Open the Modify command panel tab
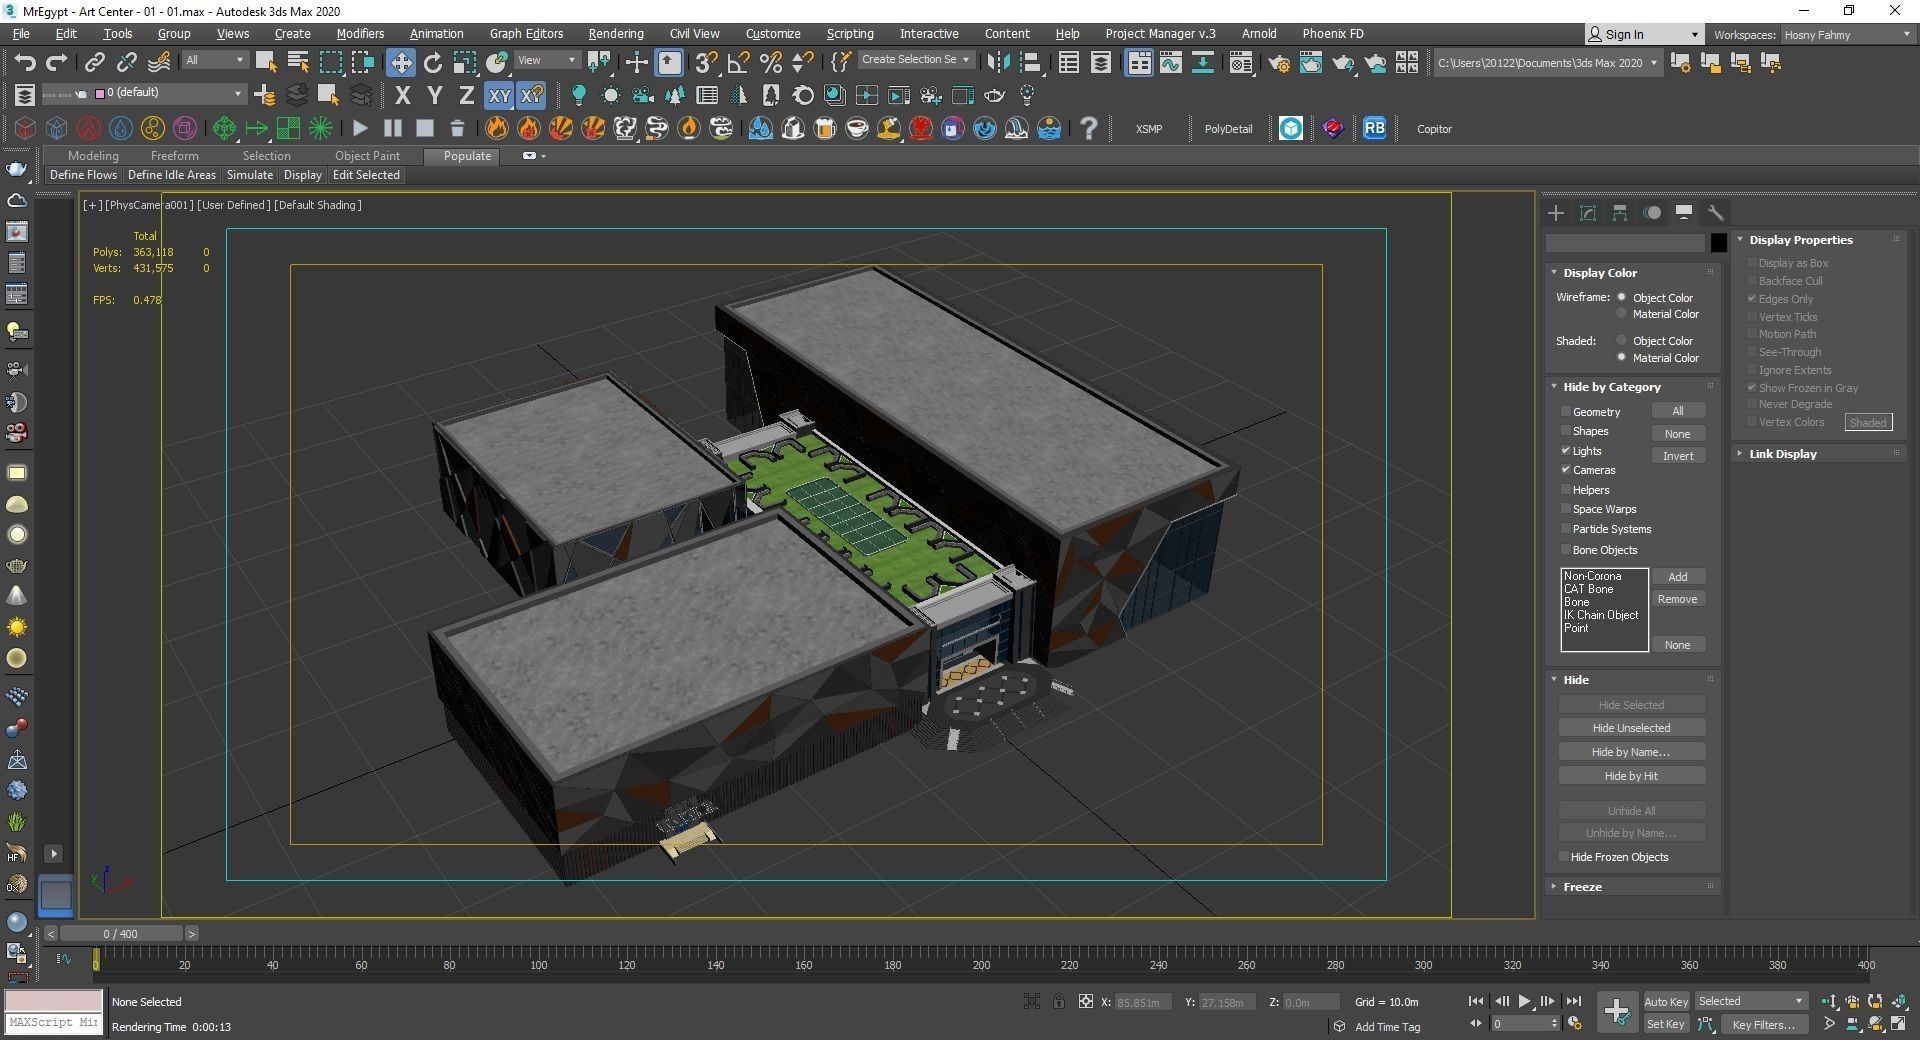The image size is (1920, 1040). 1587,213
